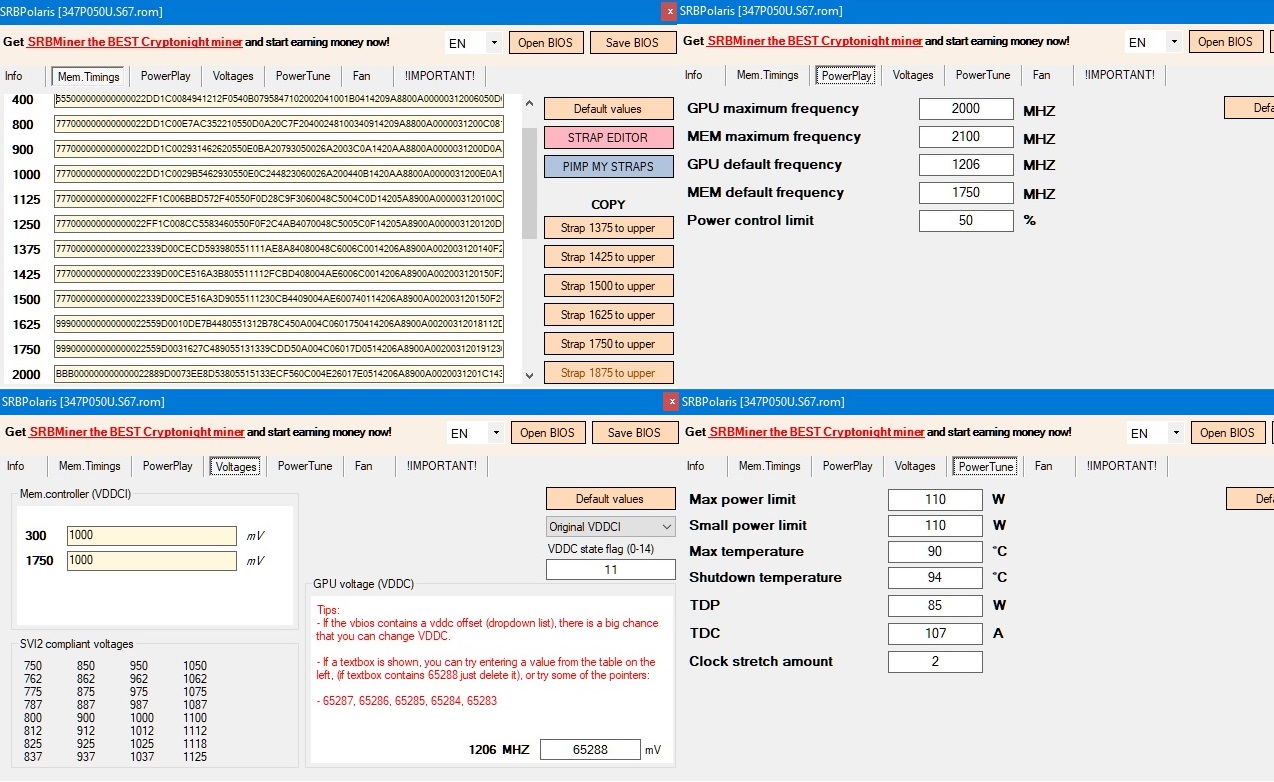Click SRBMiner link in top-left window

[134, 42]
